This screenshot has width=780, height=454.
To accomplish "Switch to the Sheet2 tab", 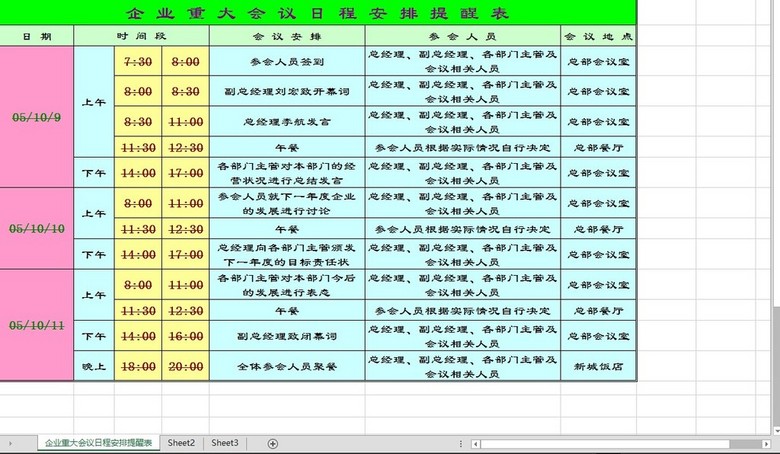I will pos(181,442).
